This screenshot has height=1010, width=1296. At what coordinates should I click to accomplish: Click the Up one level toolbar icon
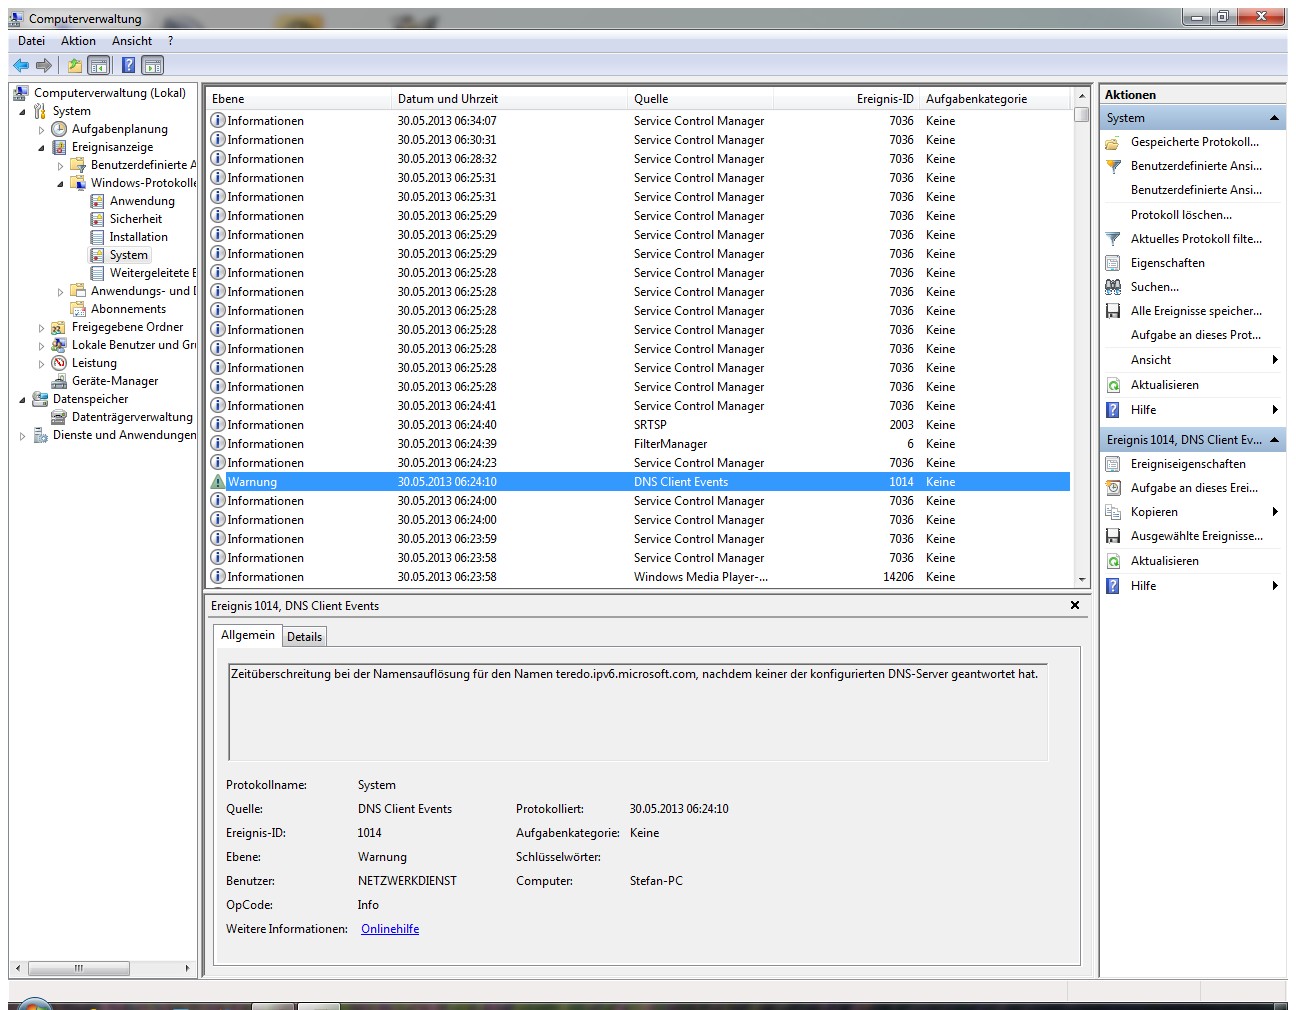pos(74,66)
